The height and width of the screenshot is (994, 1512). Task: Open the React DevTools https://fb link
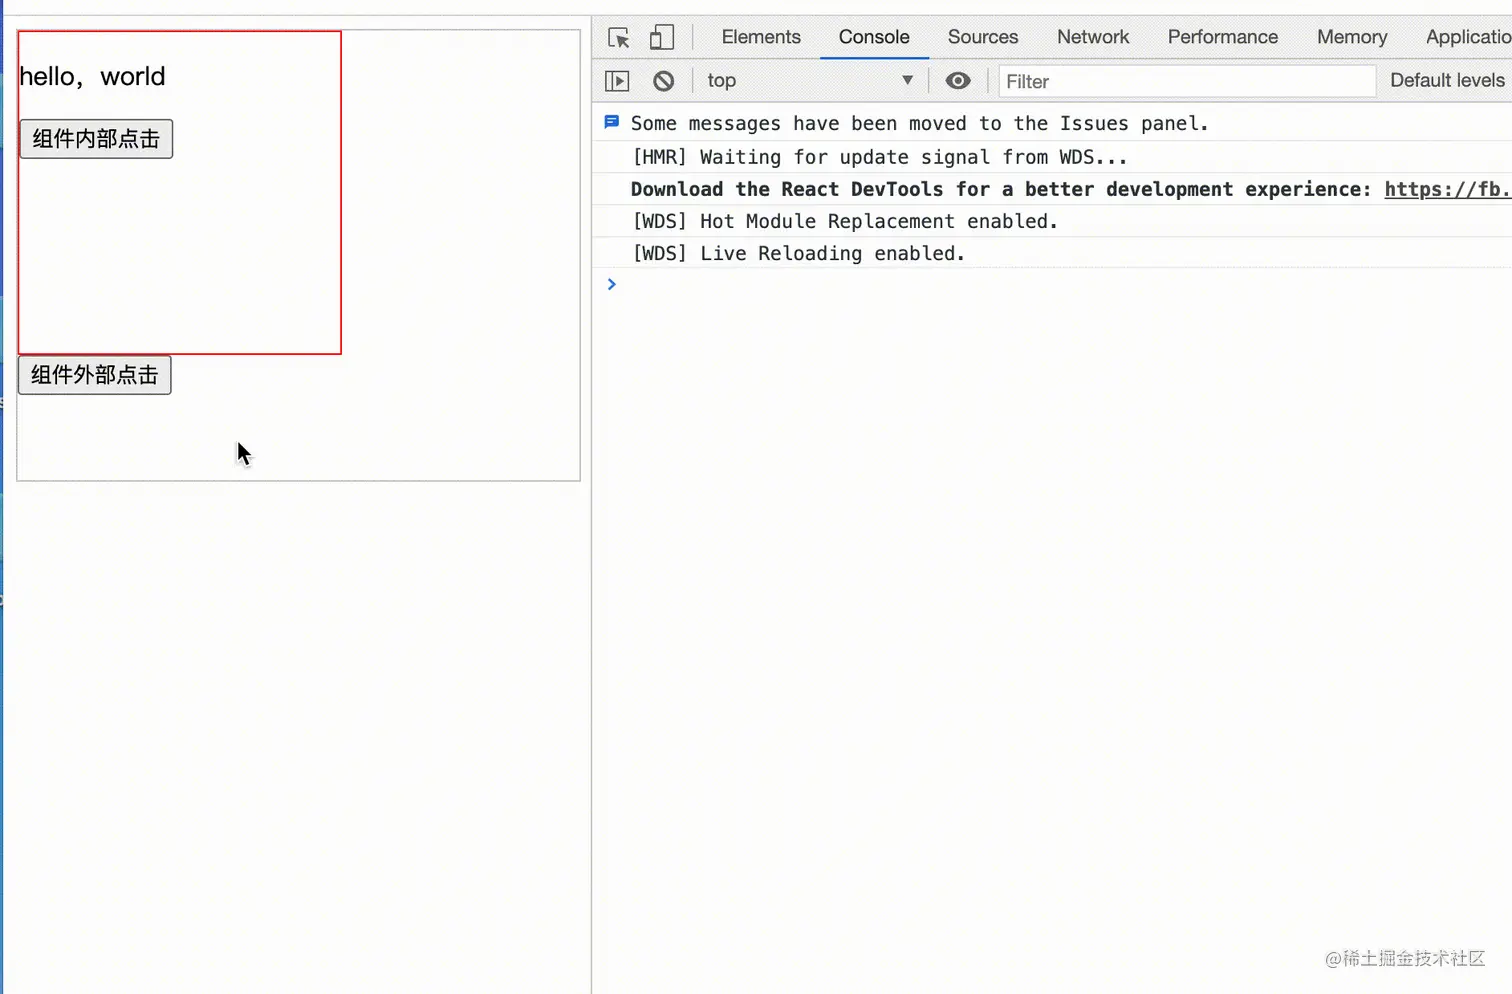click(1447, 190)
